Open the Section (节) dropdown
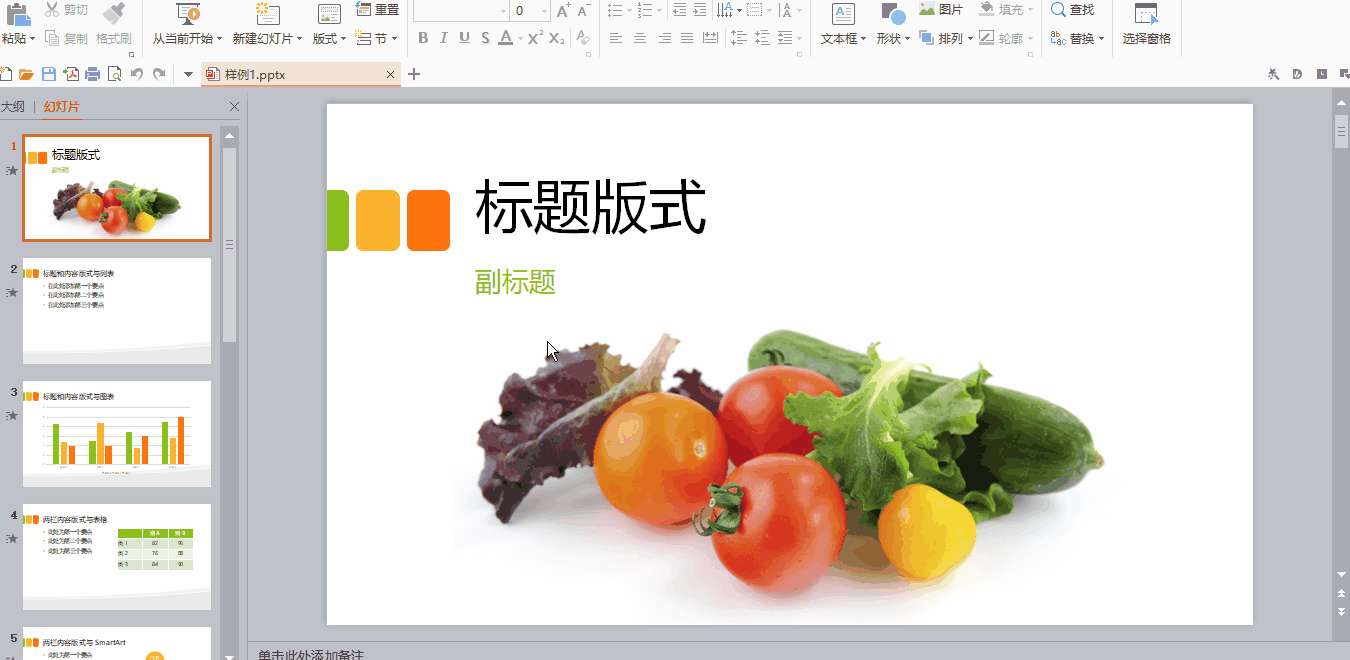Image resolution: width=1350 pixels, height=660 pixels. (x=377, y=39)
